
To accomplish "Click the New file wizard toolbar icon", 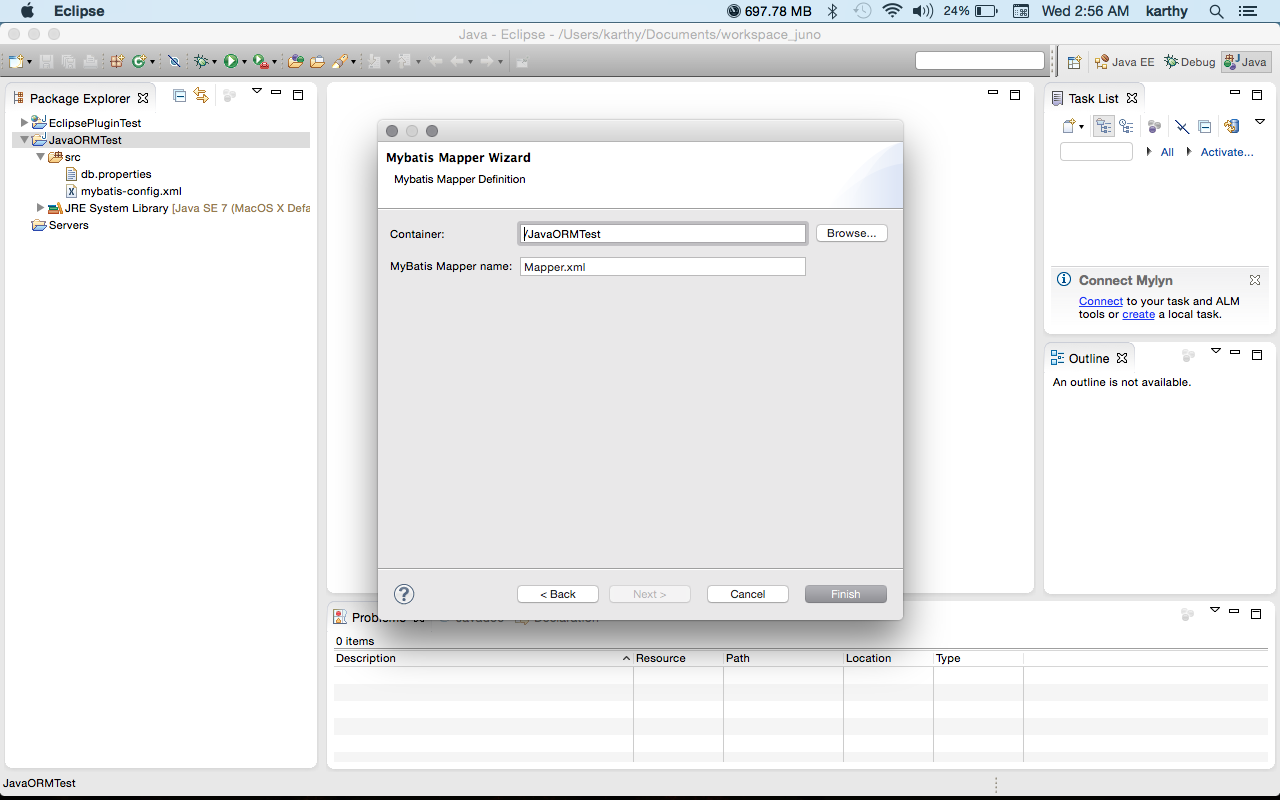I will (x=16, y=61).
